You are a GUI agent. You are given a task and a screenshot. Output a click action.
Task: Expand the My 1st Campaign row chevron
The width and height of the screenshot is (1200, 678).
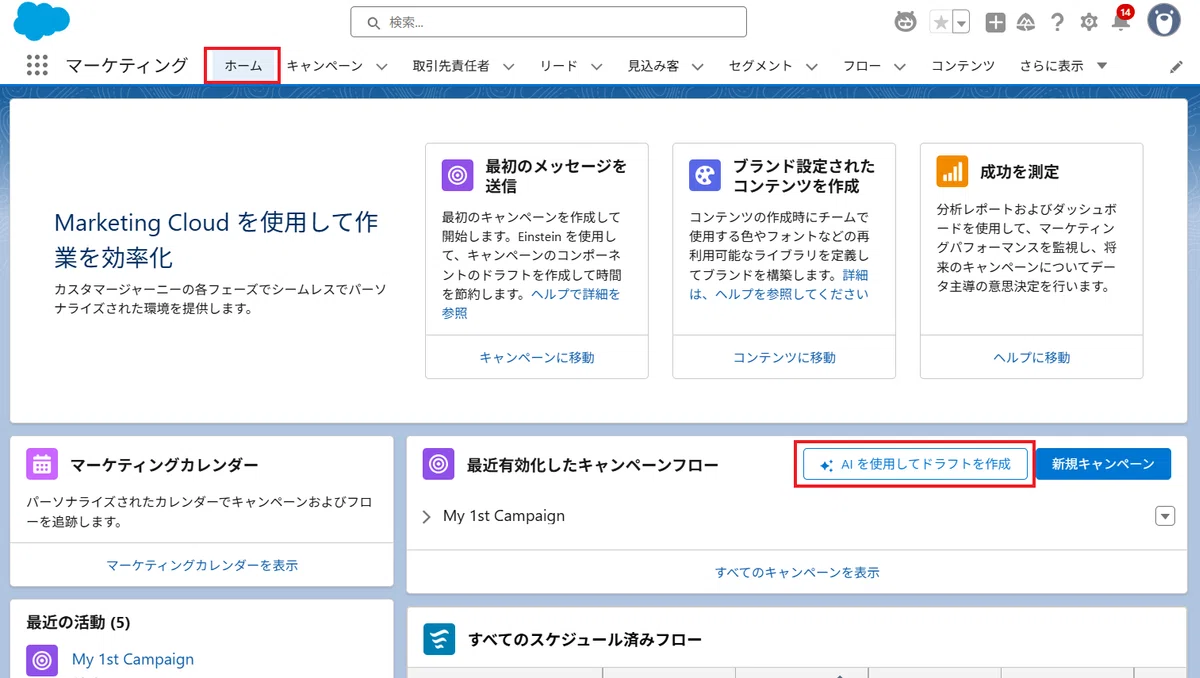426,517
